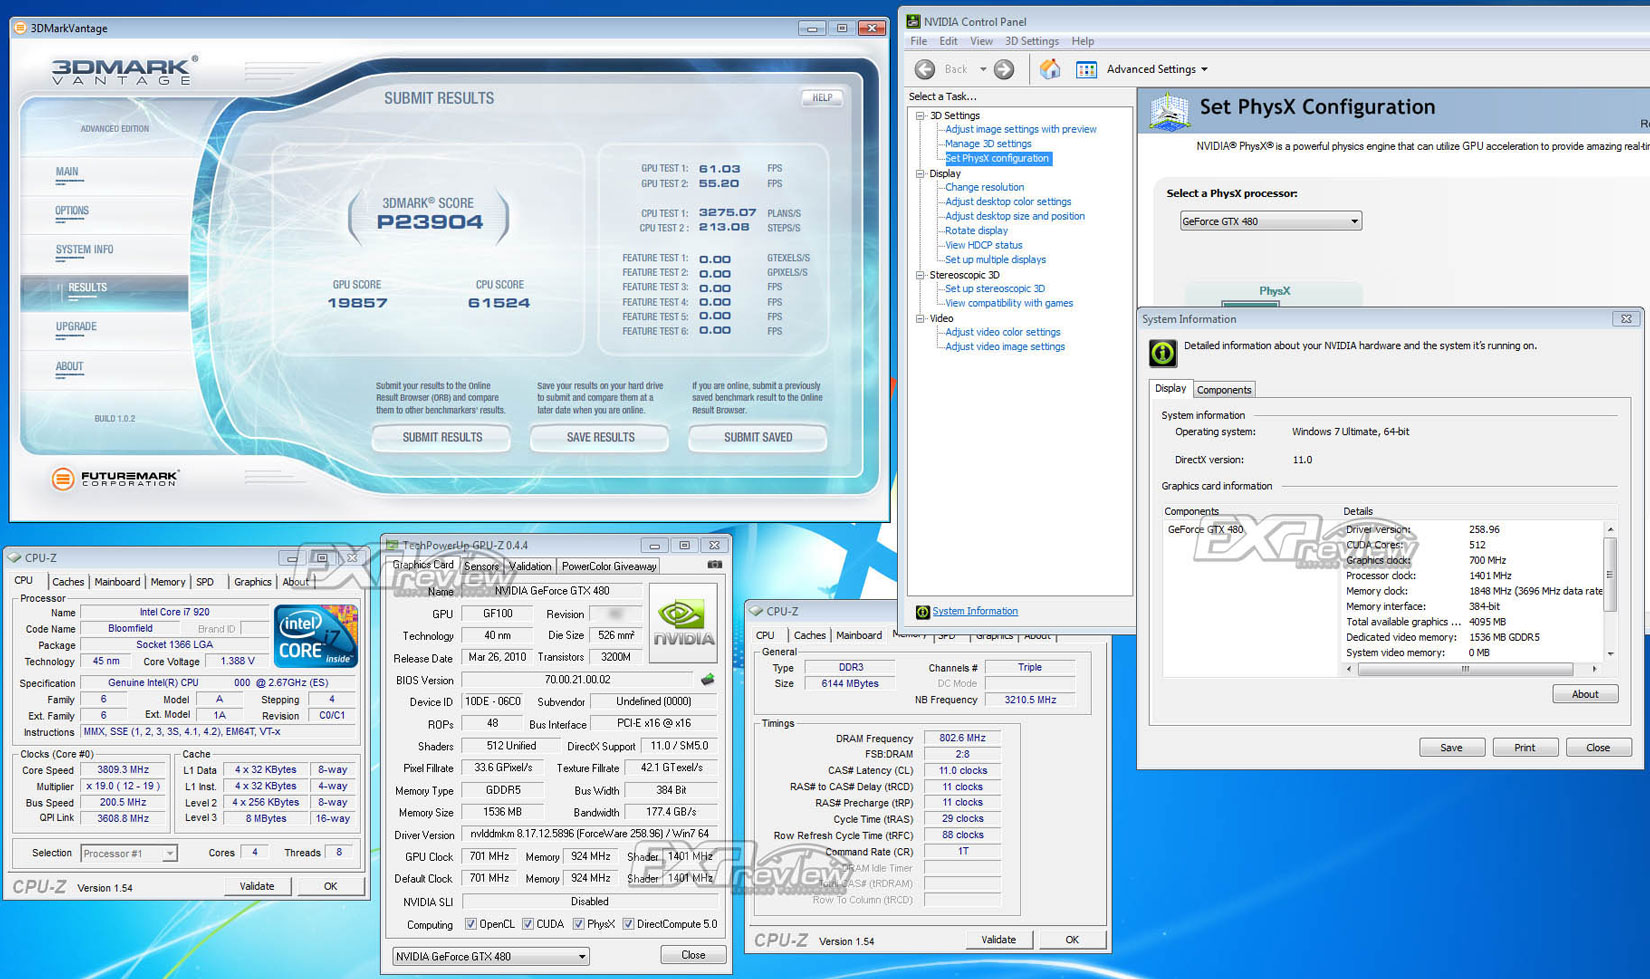Switch to the Sensors tab in GPU-Z
This screenshot has height=979, width=1650.
coord(481,566)
